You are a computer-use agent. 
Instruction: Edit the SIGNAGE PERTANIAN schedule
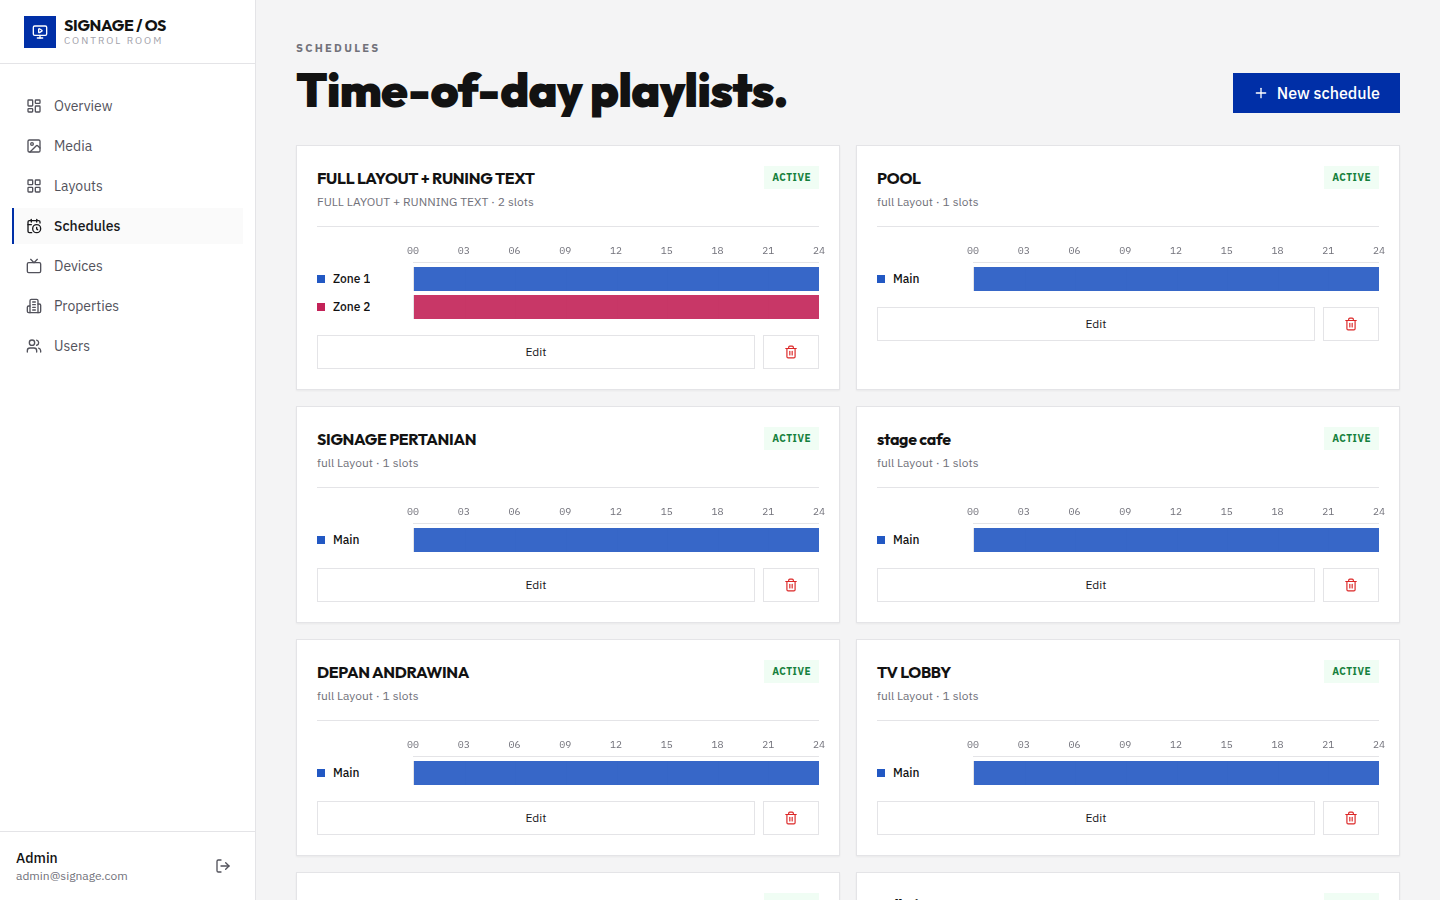point(536,585)
